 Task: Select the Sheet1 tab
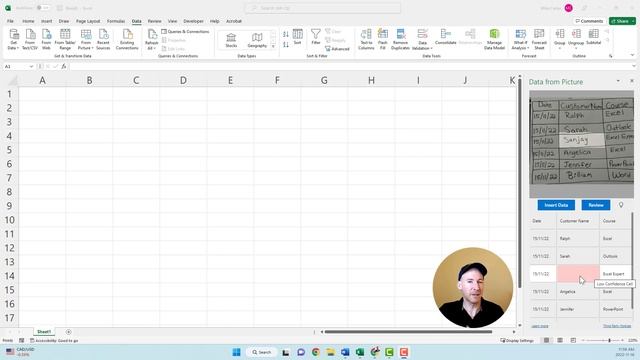pyautogui.click(x=44, y=332)
